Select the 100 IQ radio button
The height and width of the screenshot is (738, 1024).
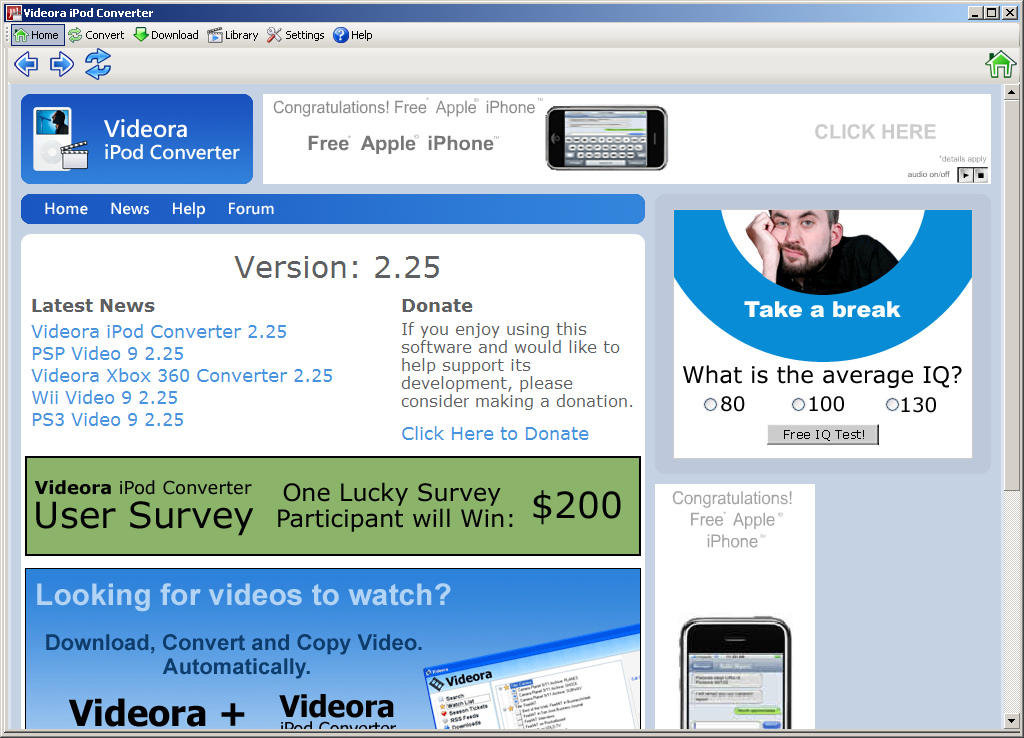(798, 405)
